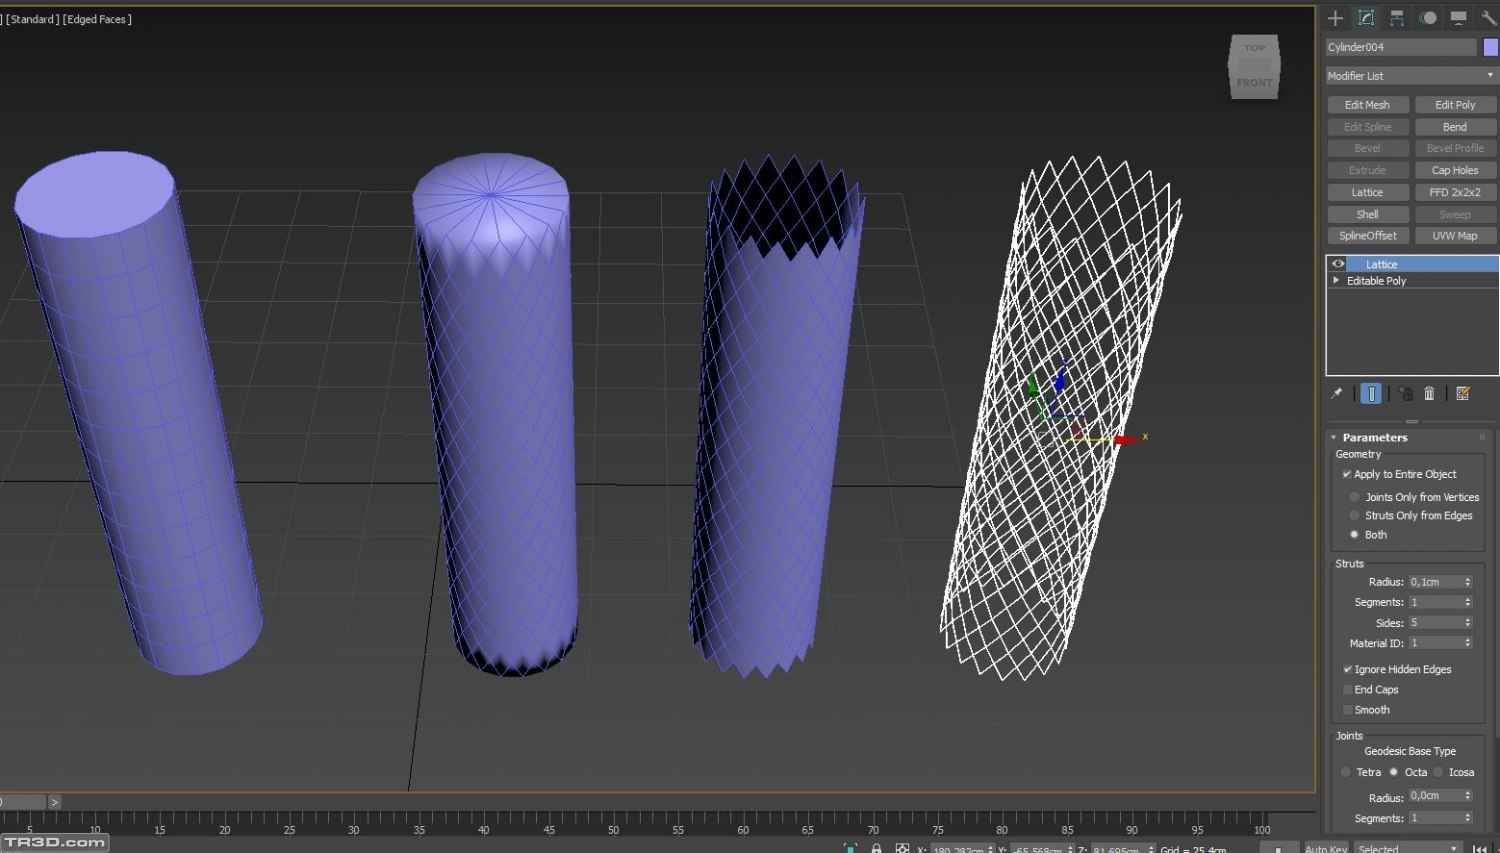Click the object color swatch

1490,47
